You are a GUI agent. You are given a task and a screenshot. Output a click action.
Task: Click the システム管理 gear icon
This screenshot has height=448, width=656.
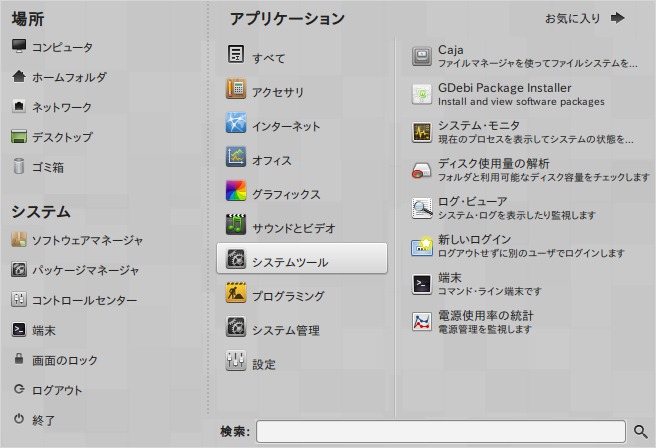pos(236,327)
